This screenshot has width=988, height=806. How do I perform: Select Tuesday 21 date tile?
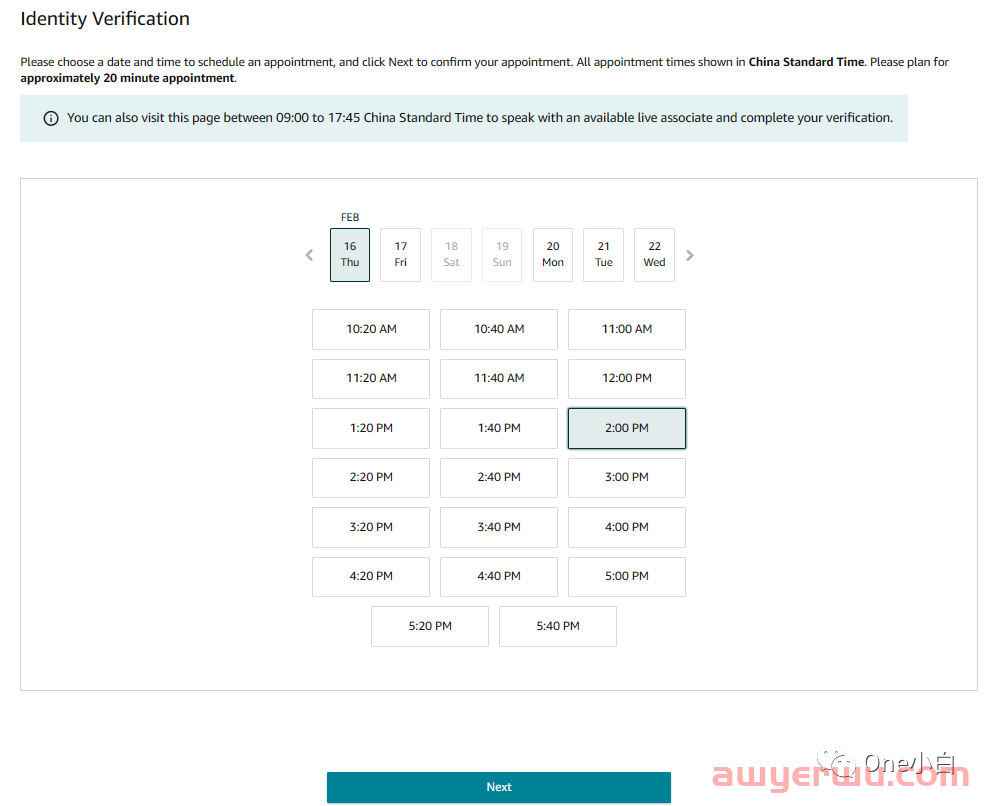(603, 255)
